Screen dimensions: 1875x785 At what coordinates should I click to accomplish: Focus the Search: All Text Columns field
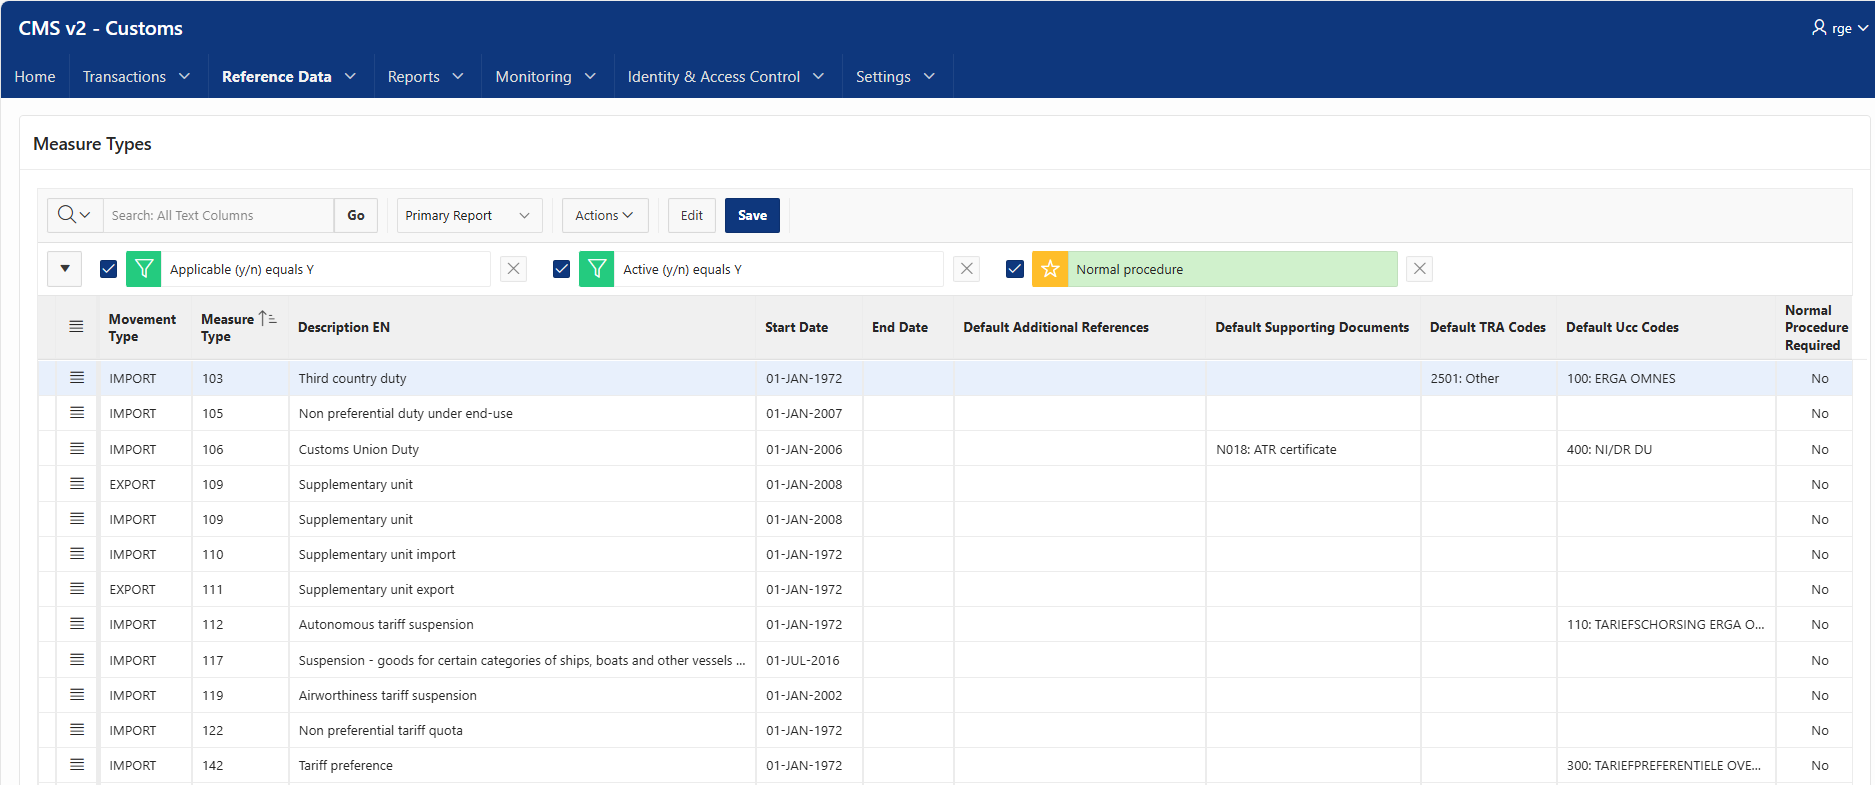(218, 215)
